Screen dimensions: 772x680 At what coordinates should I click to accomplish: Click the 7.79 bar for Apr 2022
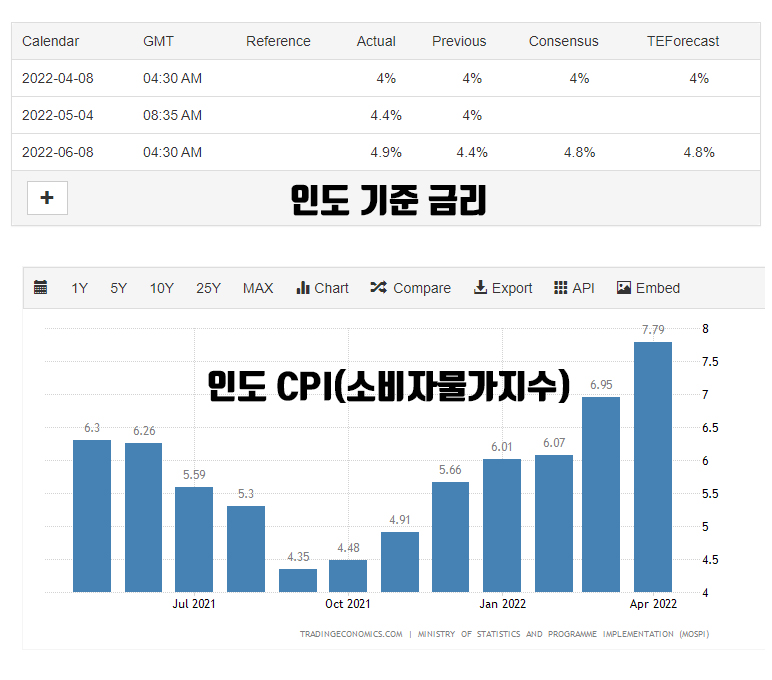pos(653,467)
